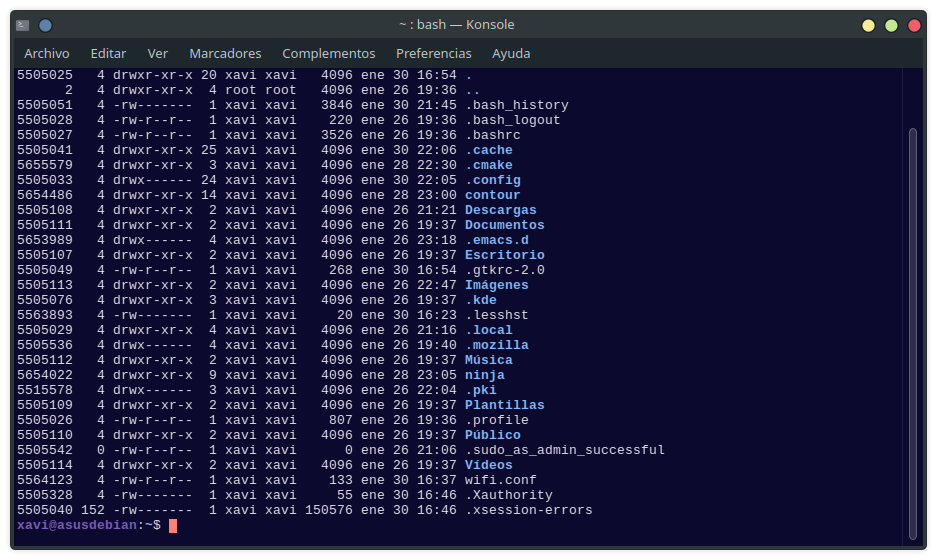Click the Descargas directory name
937x560 pixels.
[x=501, y=210]
